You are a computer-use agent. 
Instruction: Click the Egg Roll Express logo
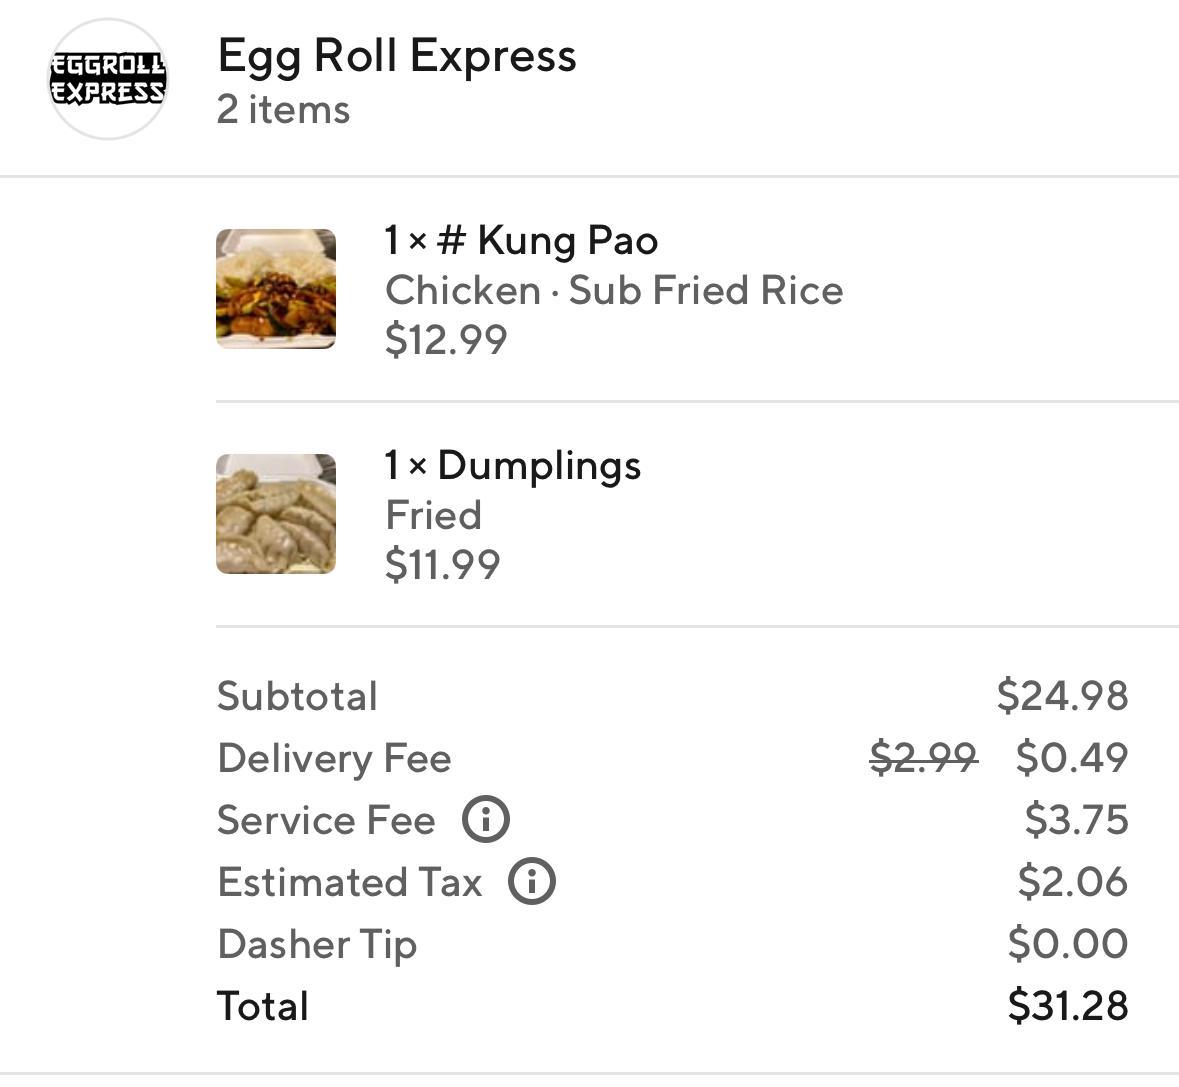108,79
